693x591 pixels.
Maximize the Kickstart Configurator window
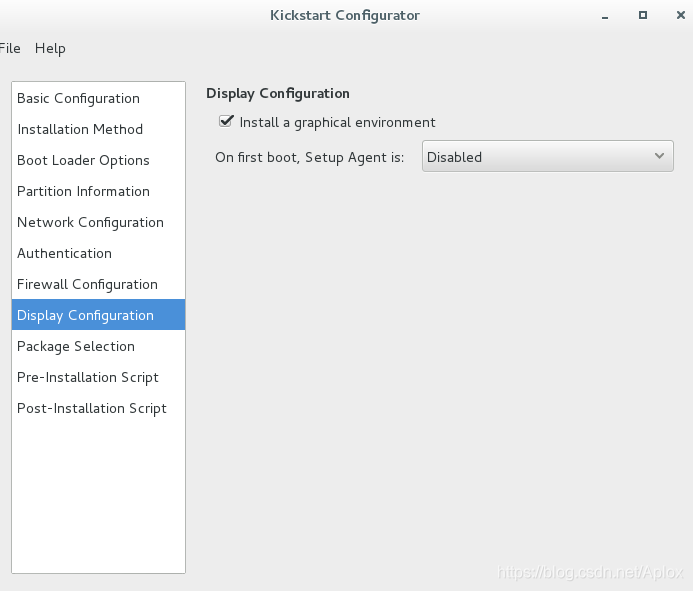point(643,15)
